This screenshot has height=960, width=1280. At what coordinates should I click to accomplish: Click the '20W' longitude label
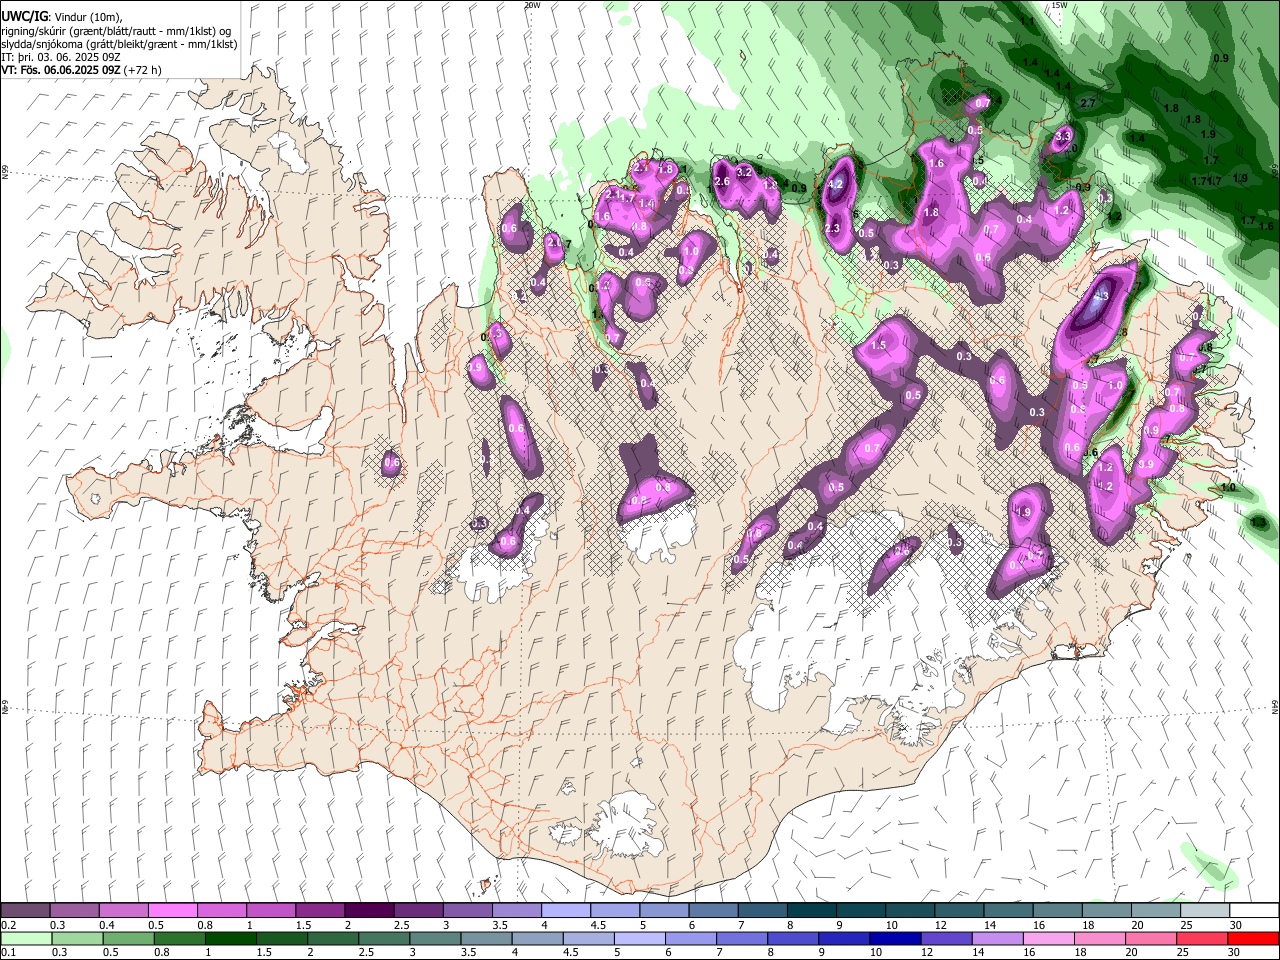(532, 5)
